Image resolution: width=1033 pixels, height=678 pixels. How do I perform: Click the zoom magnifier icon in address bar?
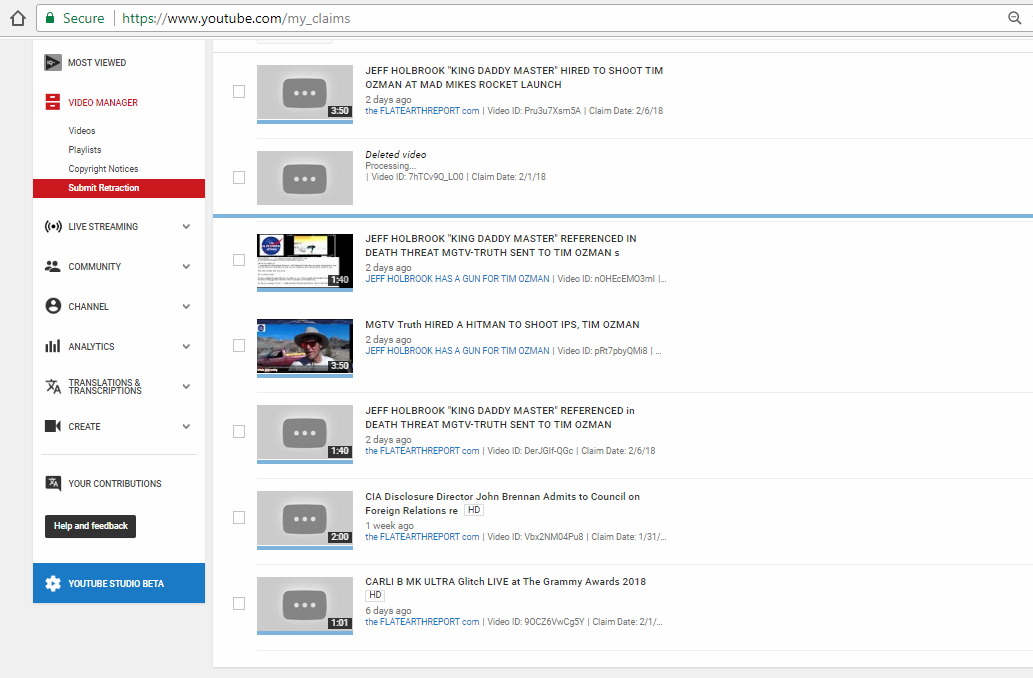click(1015, 18)
